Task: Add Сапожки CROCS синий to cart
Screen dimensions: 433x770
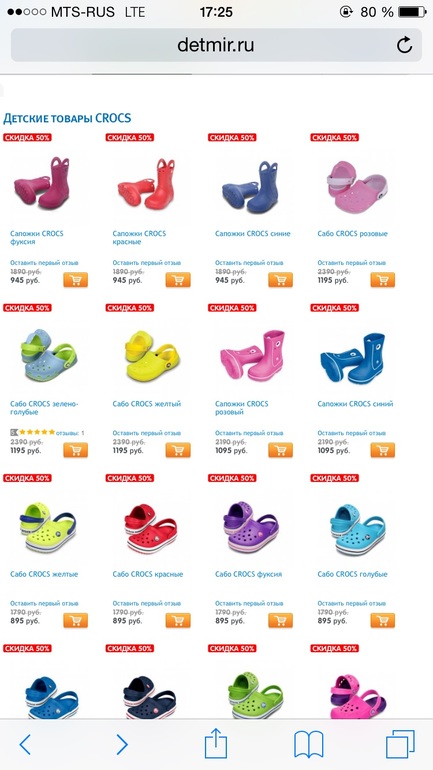Action: click(x=382, y=450)
